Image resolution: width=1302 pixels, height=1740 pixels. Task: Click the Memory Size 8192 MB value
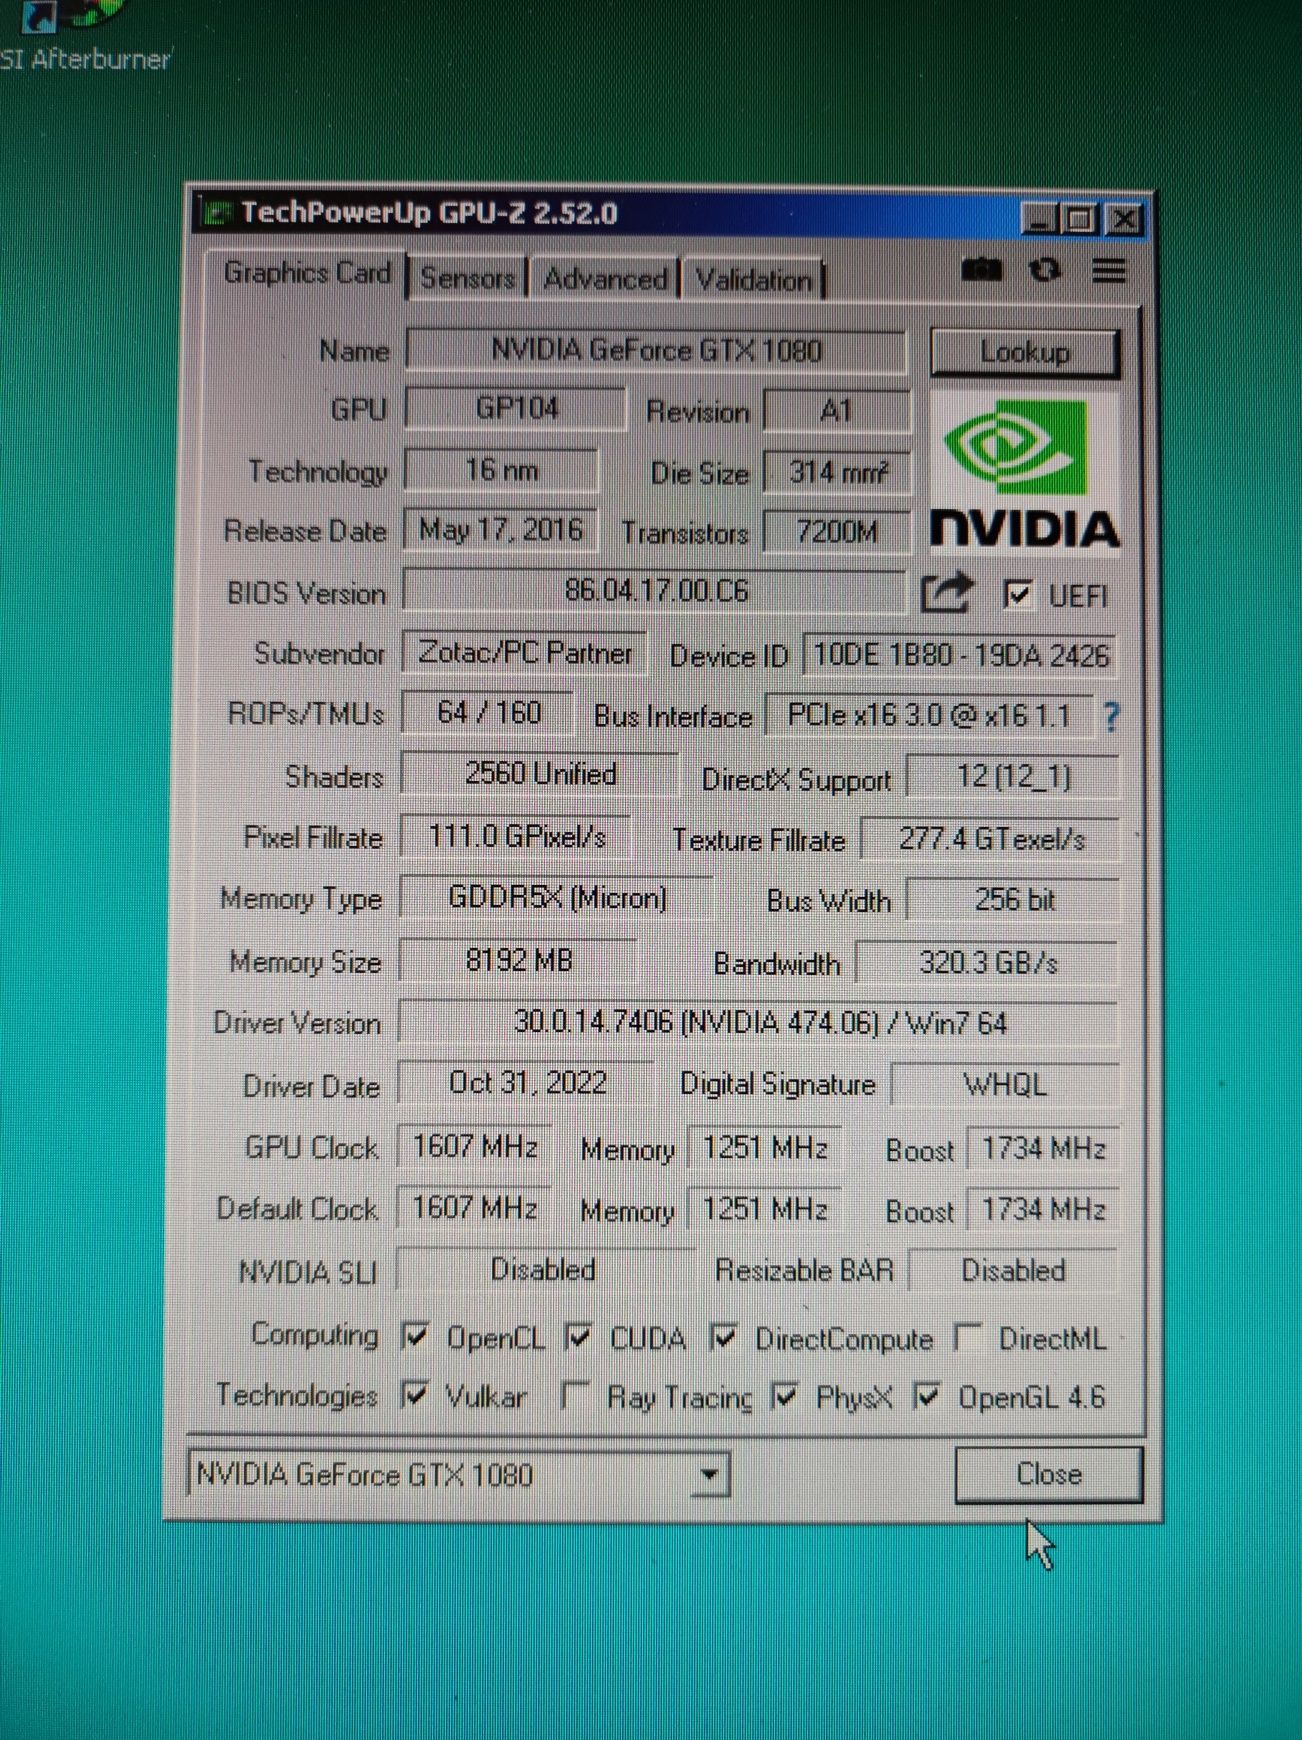pos(518,961)
